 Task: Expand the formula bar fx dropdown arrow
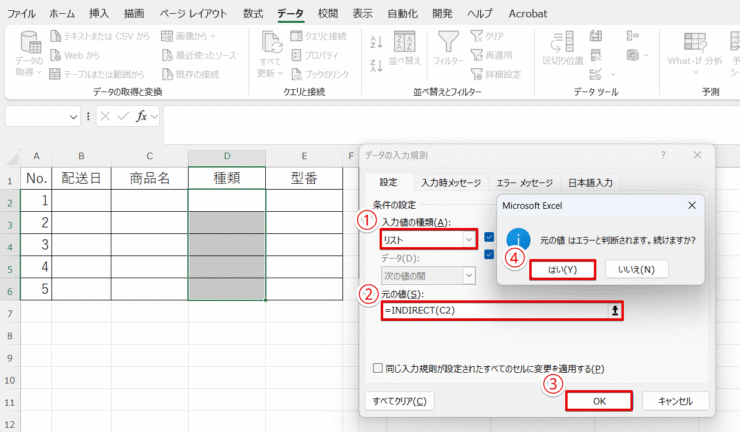(154, 116)
